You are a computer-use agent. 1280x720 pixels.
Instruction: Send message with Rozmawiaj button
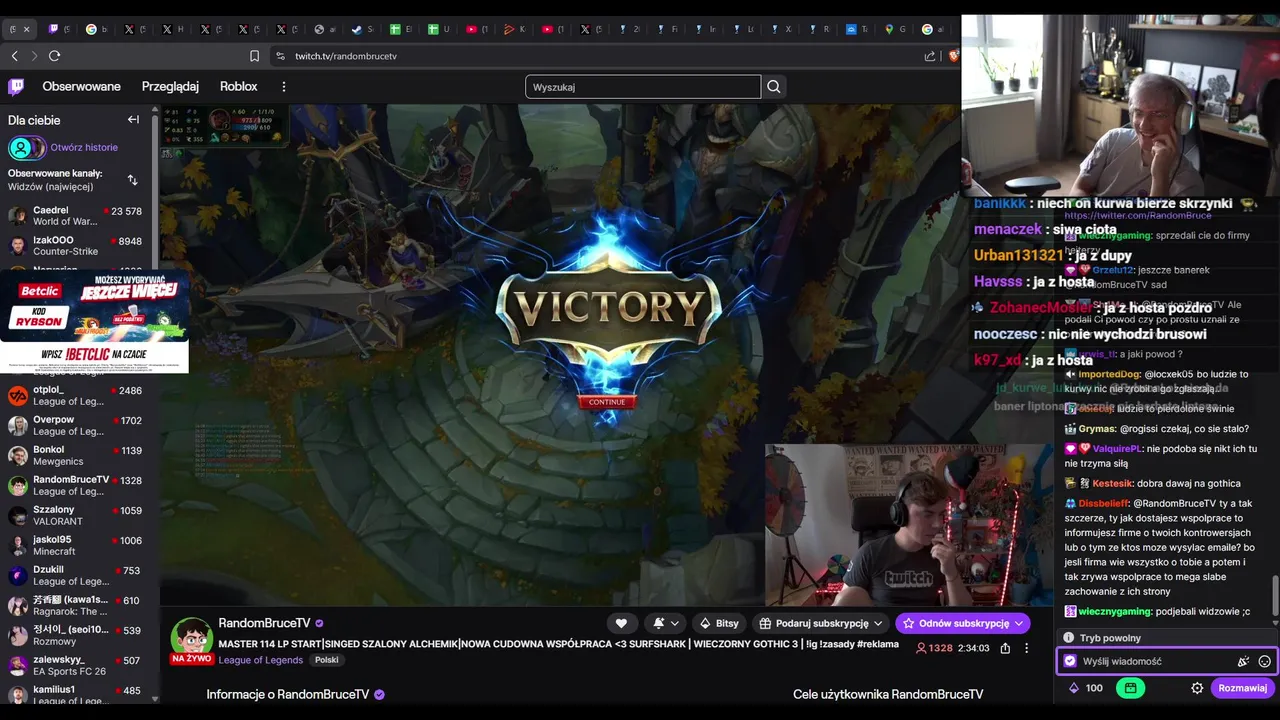(x=1242, y=688)
